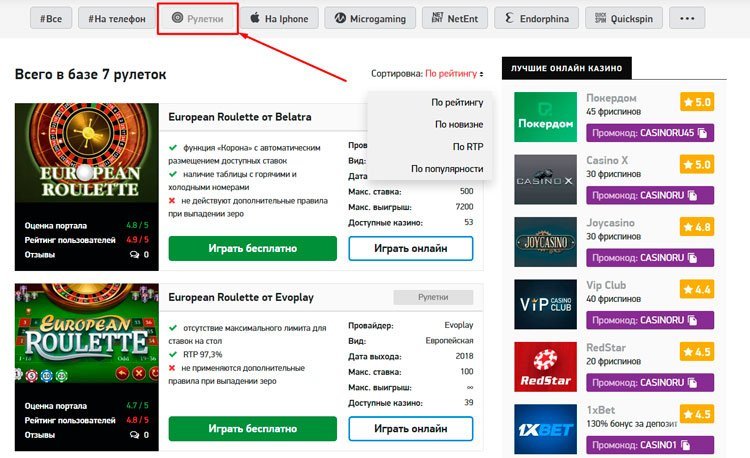The height and width of the screenshot is (458, 750).
Task: Open reviews comment icon on Belatra card
Action: [134, 254]
